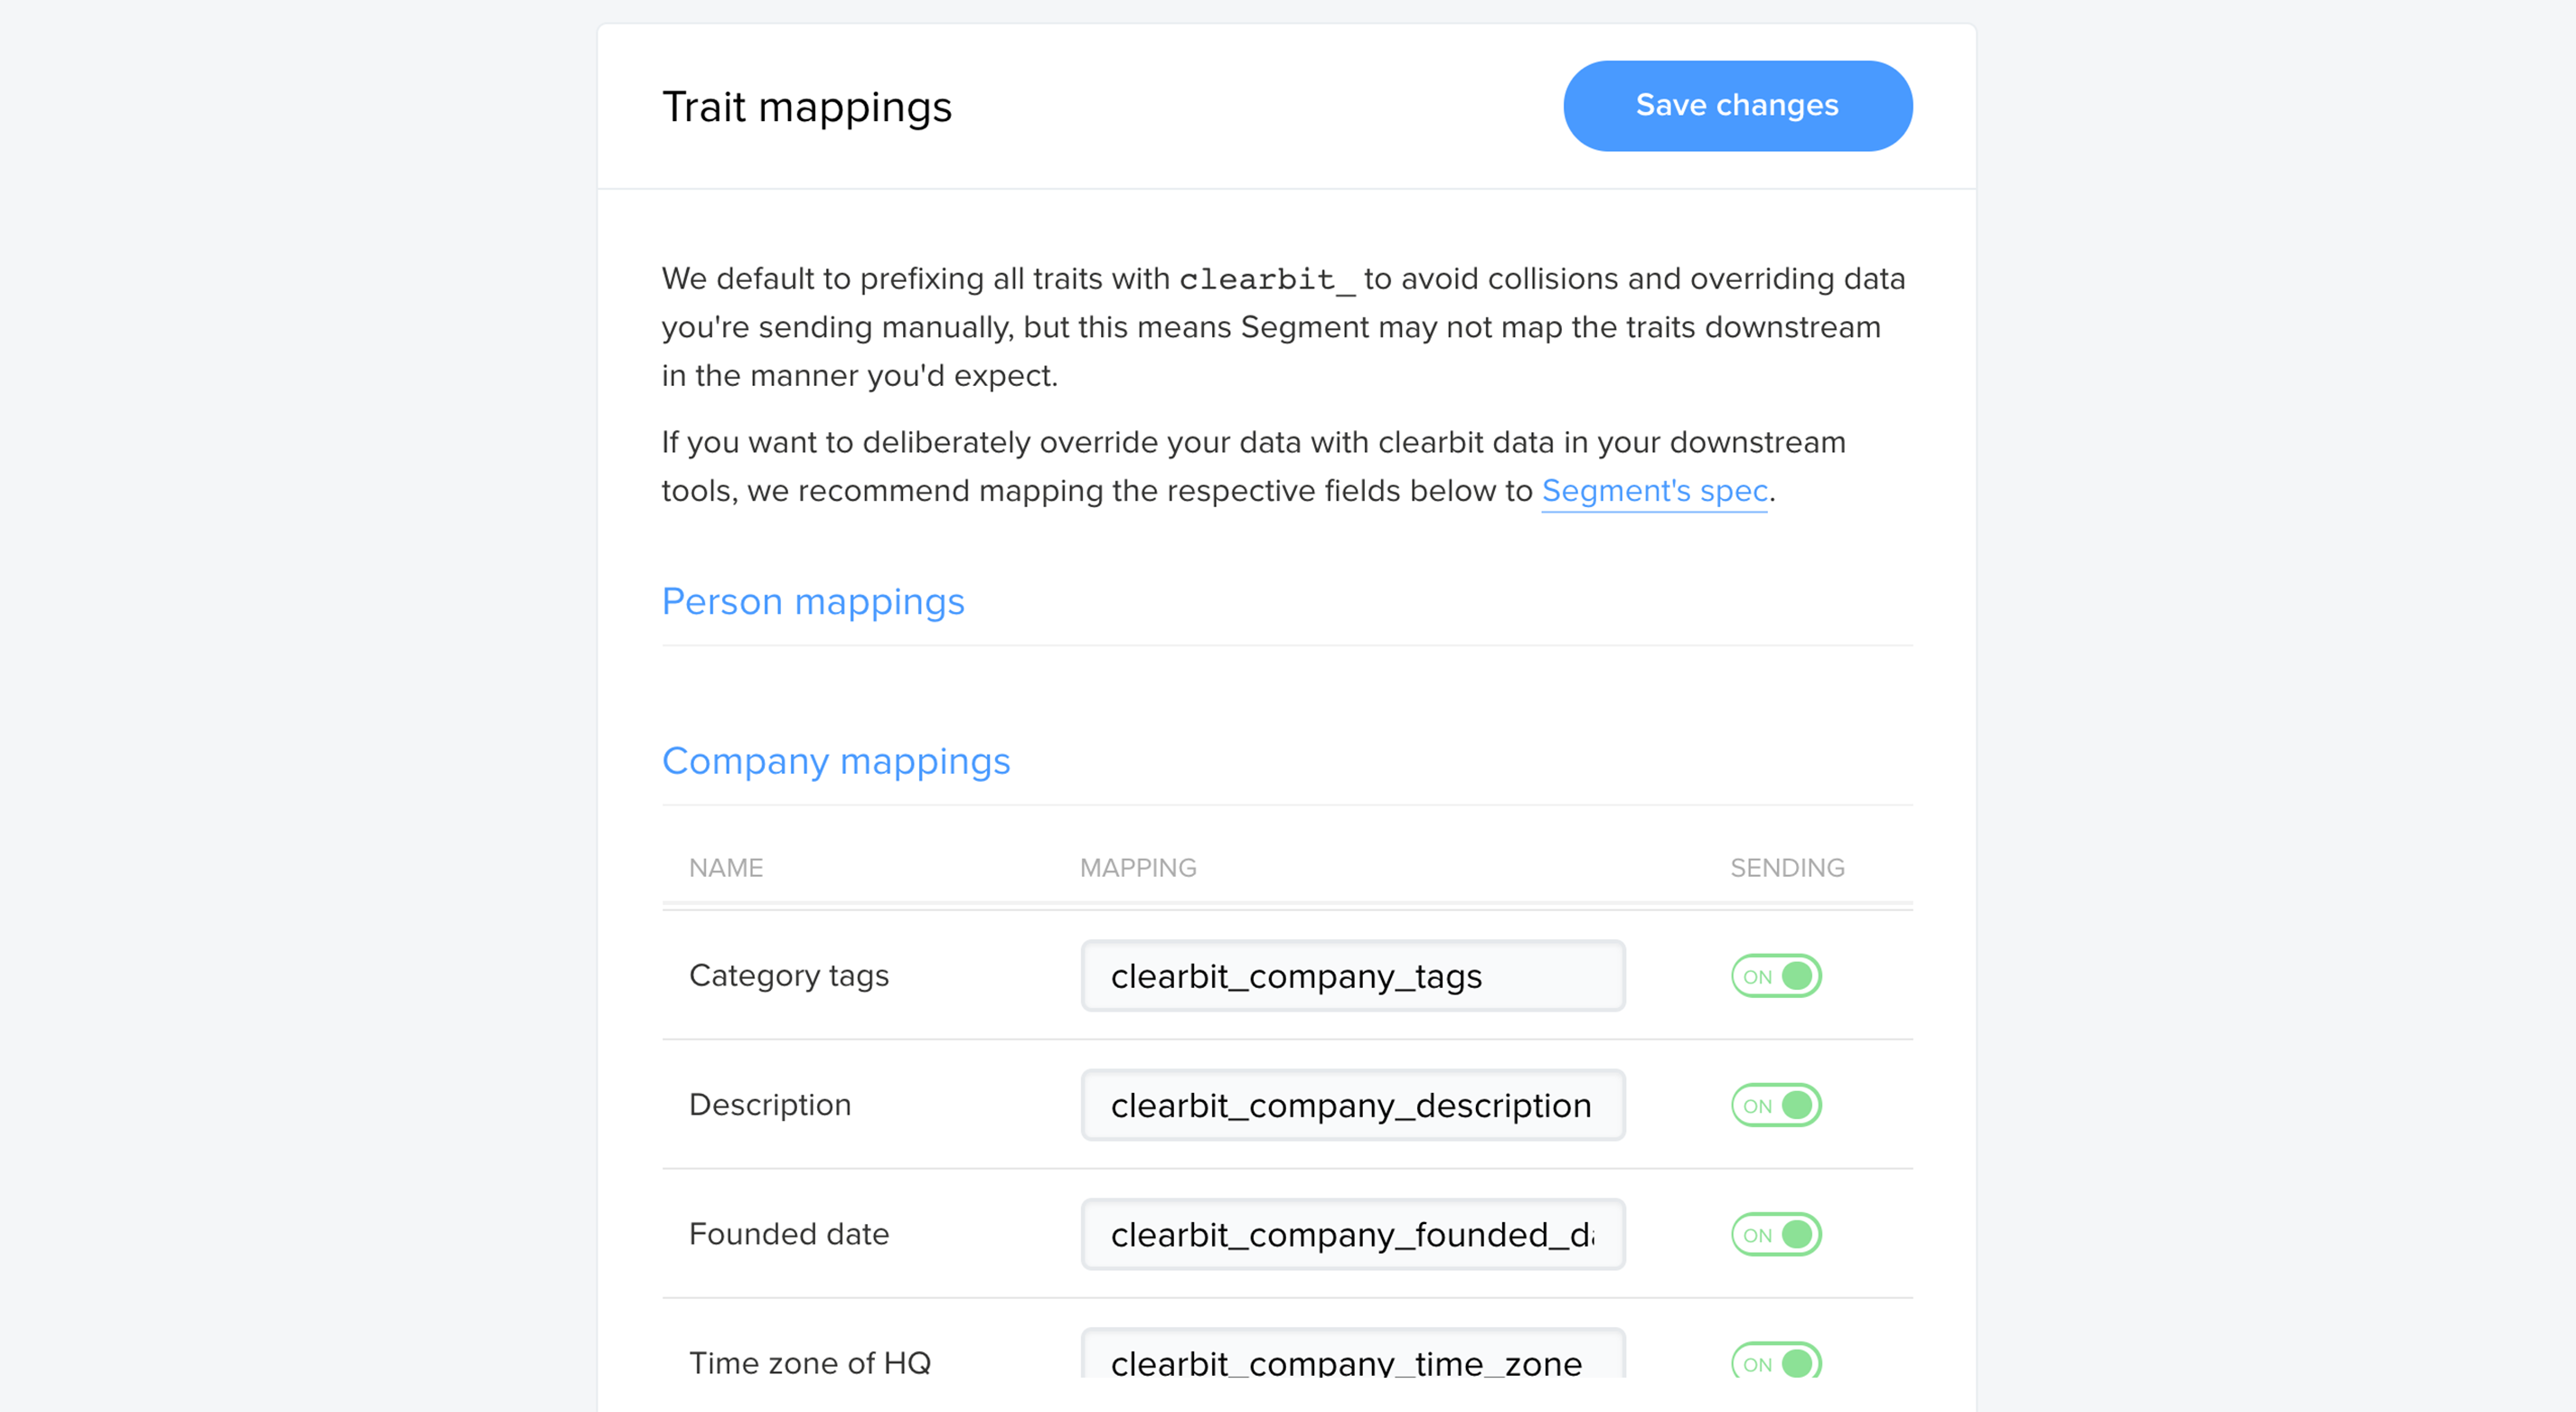Edit the clearbit_company_tags mapping field
2576x1412 pixels.
(x=1353, y=976)
